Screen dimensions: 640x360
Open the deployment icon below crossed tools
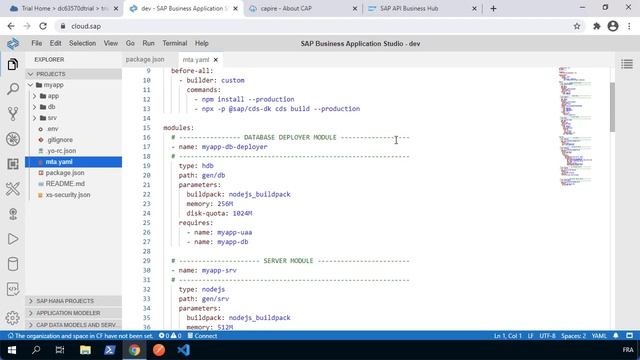pyautogui.click(x=13, y=214)
